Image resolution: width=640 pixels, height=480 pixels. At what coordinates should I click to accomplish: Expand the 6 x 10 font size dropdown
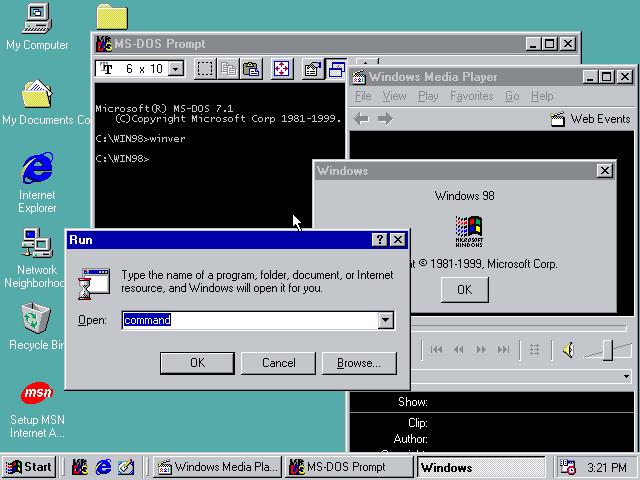(176, 69)
